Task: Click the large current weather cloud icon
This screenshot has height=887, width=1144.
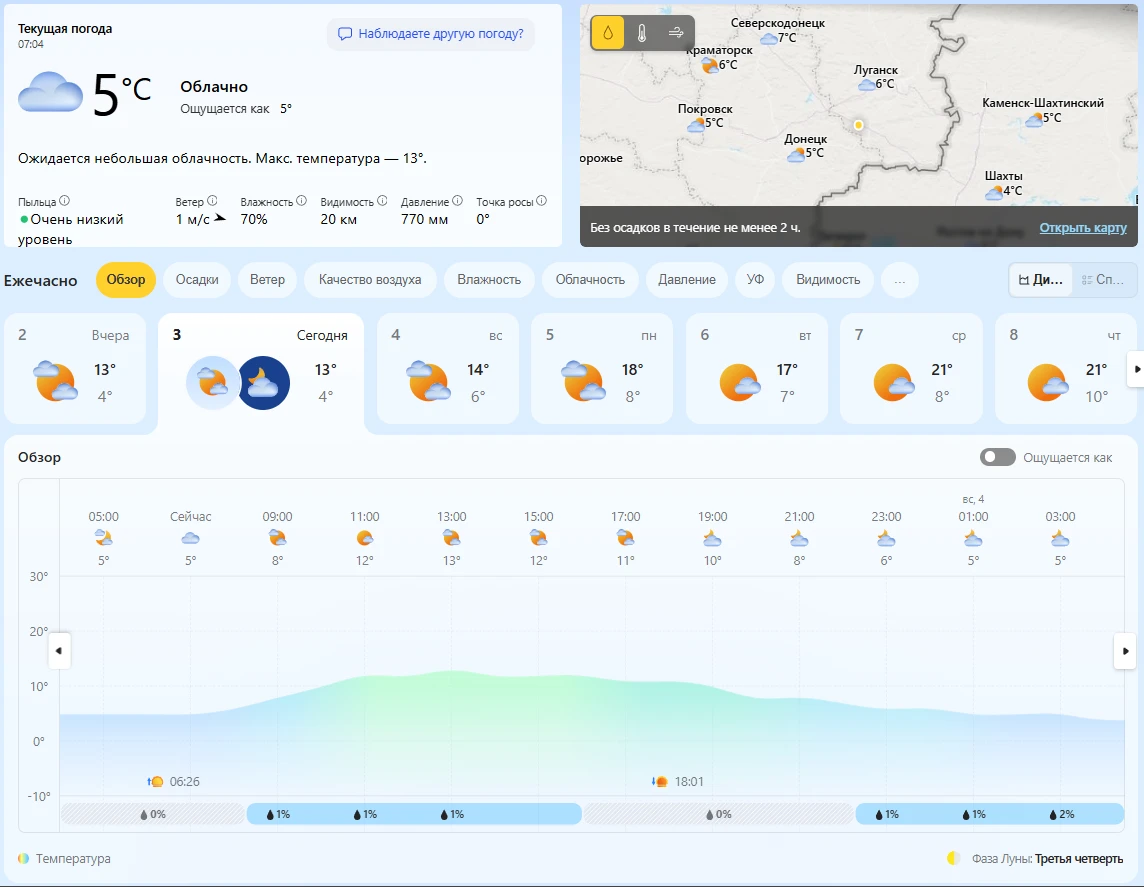Action: pyautogui.click(x=50, y=93)
